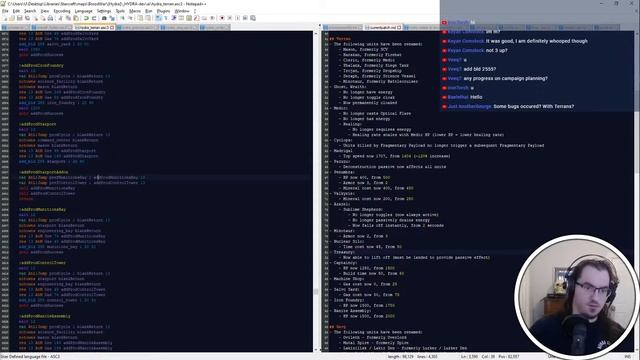Click chat message 'add bld 2555?'
The width and height of the screenshot is (640, 360).
pyautogui.click(x=480, y=69)
